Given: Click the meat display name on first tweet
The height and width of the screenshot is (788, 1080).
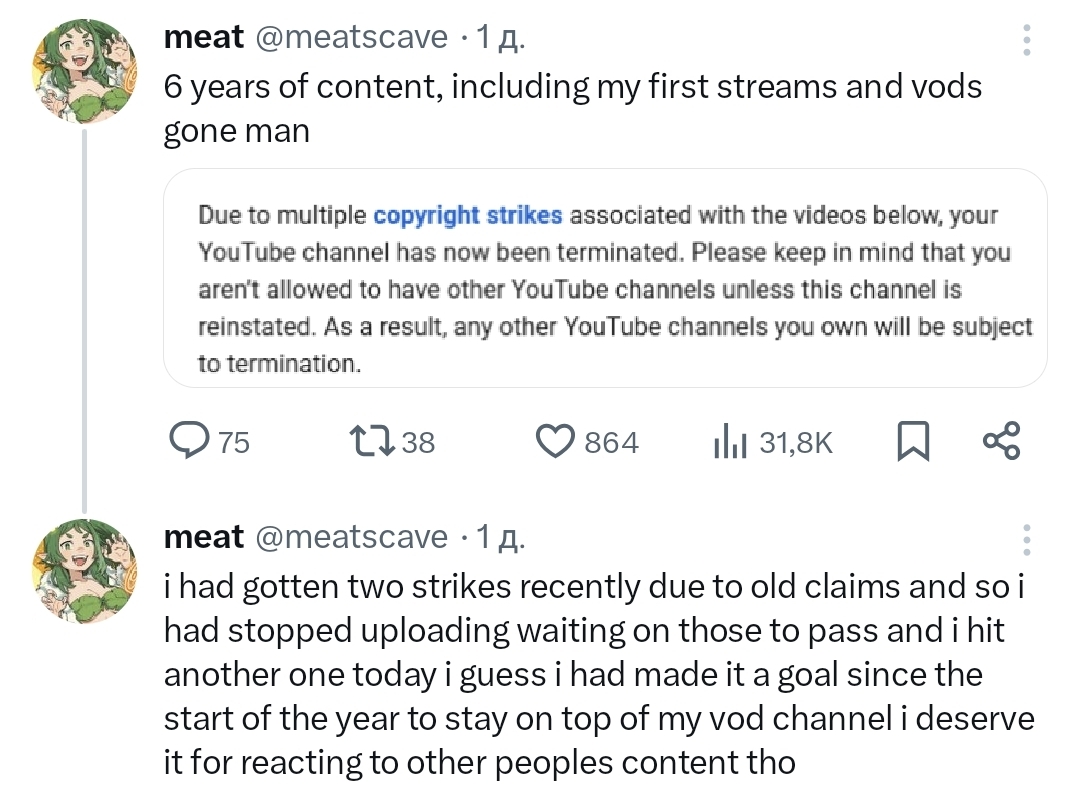Looking at the screenshot, I should tap(204, 37).
